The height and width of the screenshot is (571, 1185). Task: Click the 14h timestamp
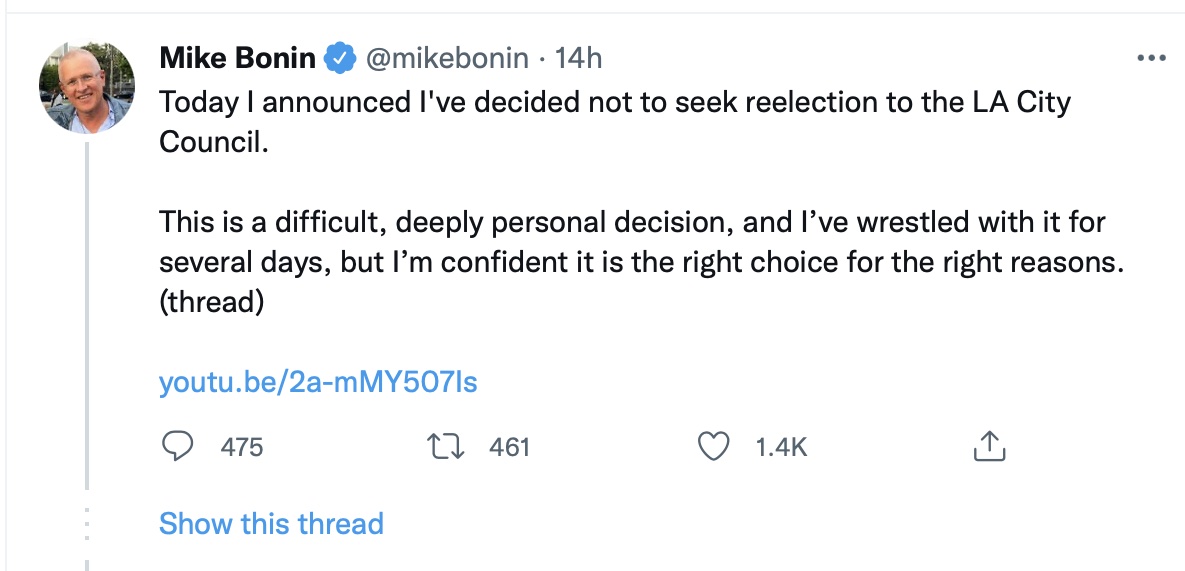click(x=578, y=59)
